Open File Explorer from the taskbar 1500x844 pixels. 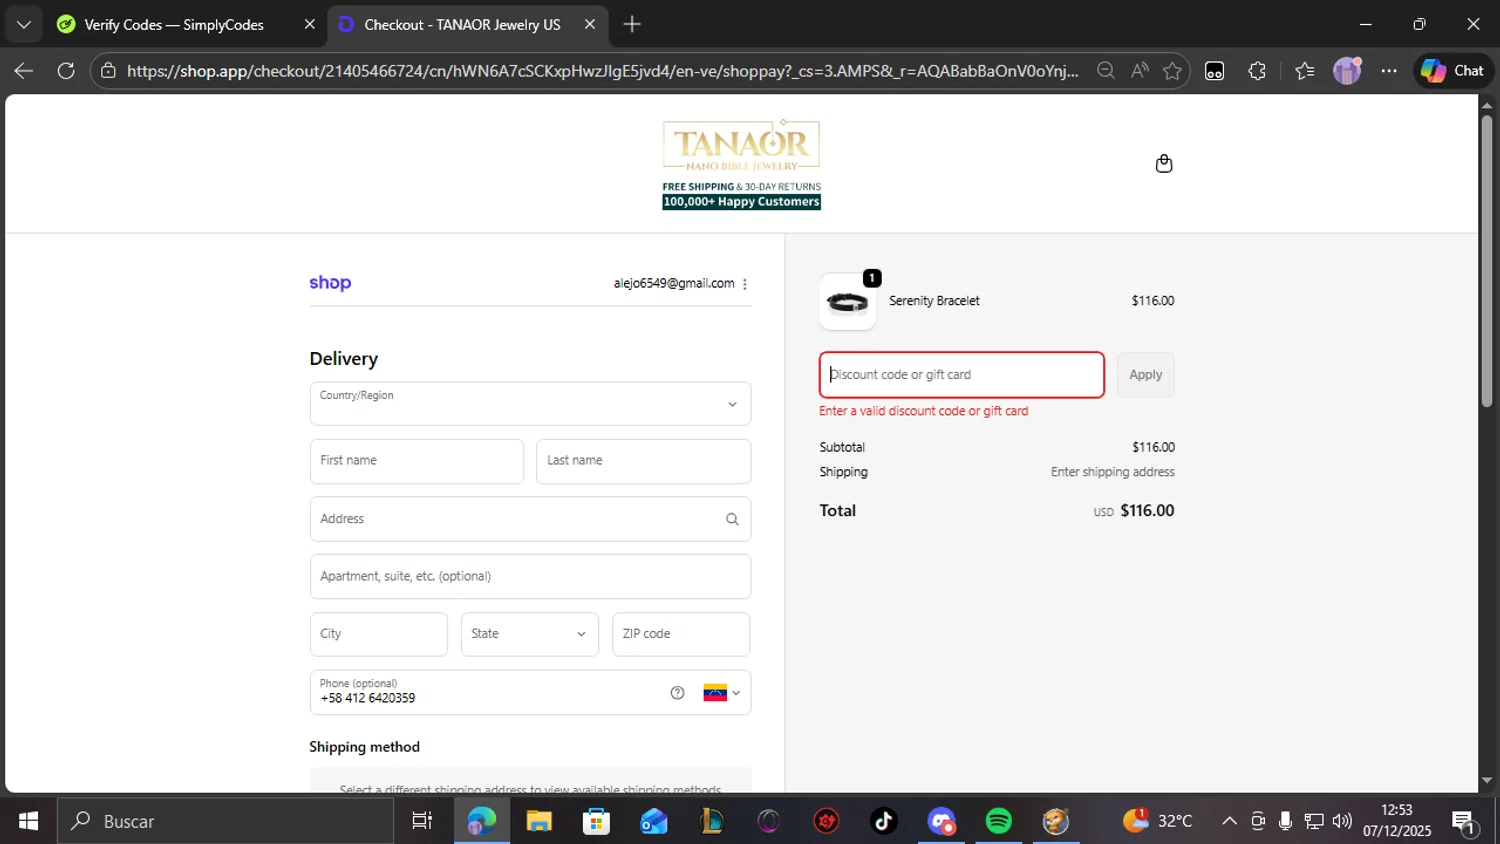pyautogui.click(x=539, y=821)
